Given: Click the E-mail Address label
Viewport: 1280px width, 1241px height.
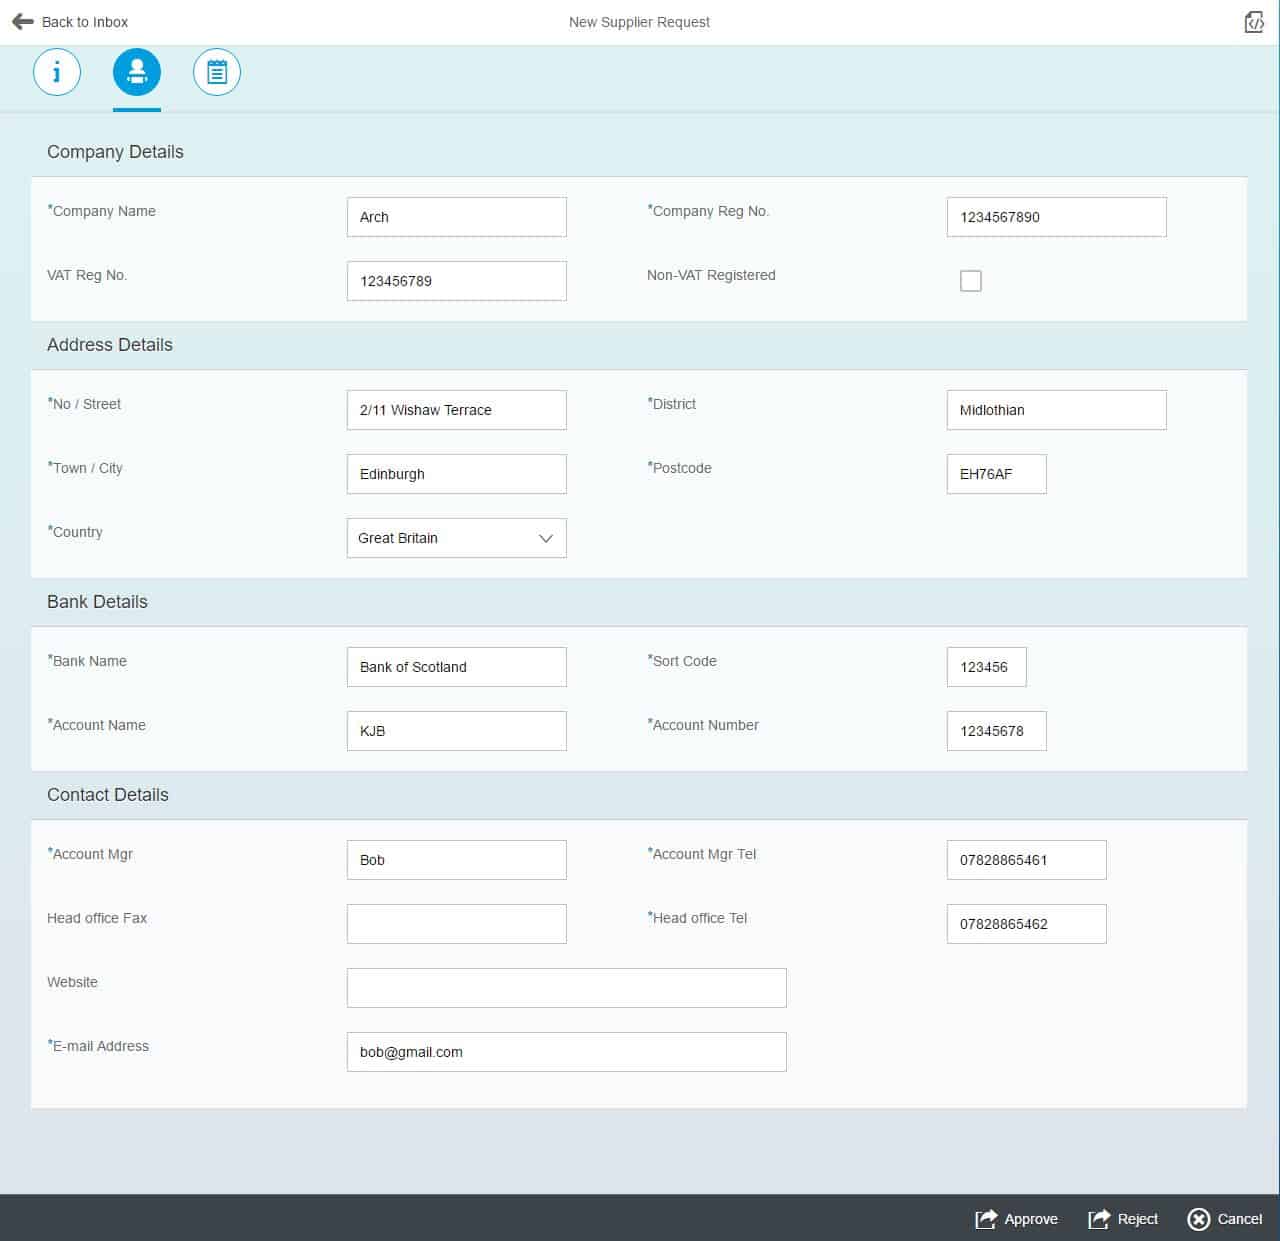Looking at the screenshot, I should pyautogui.click(x=98, y=1046).
